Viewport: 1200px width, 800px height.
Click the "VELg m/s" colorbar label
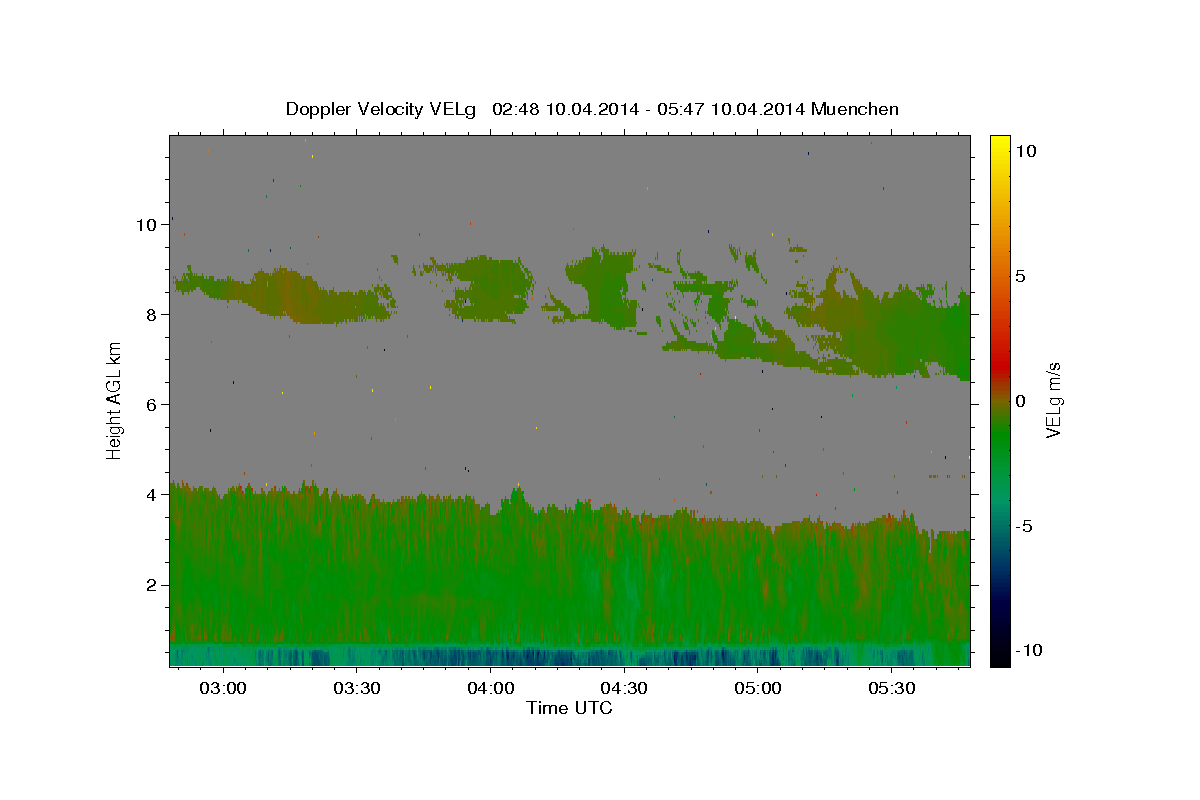tap(1053, 399)
